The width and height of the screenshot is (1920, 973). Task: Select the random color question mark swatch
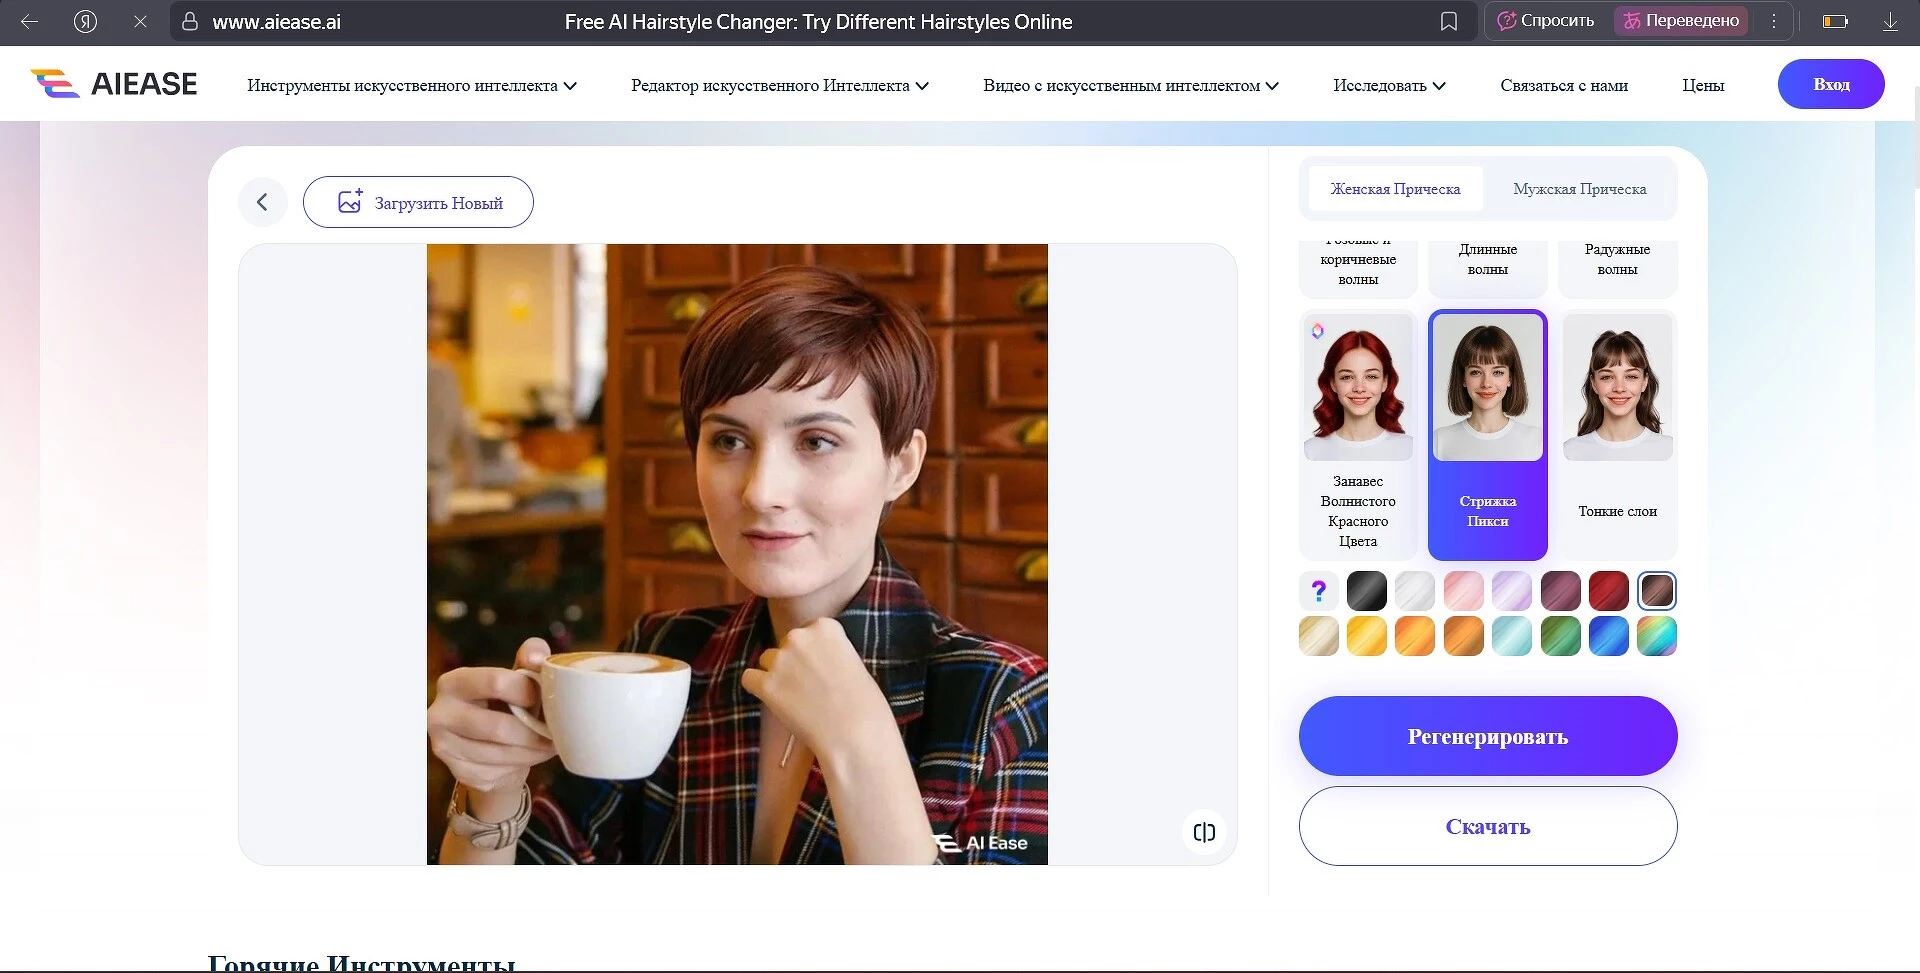coord(1318,591)
